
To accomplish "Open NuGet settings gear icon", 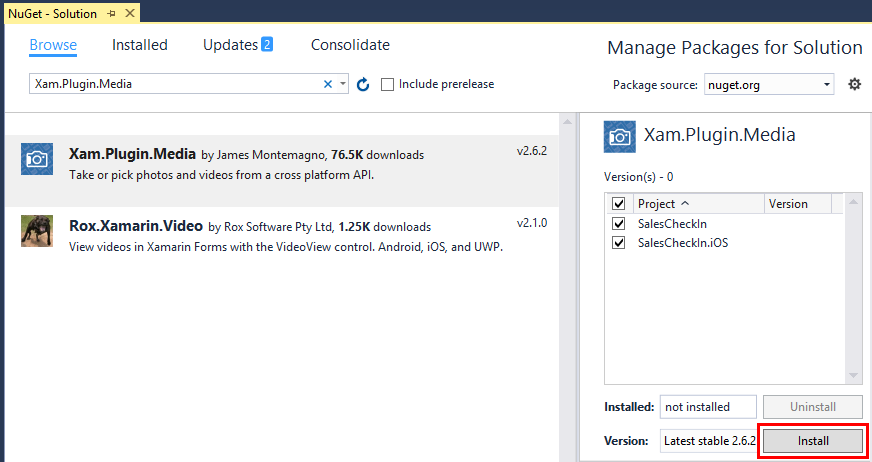I will [854, 85].
